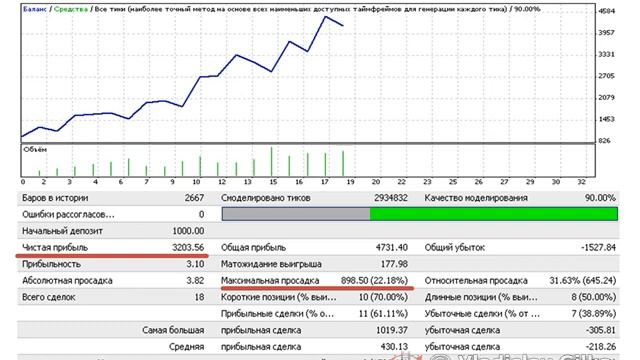Click 'Общий убыток' label
Viewport: 640px width, 360px height.
(454, 248)
